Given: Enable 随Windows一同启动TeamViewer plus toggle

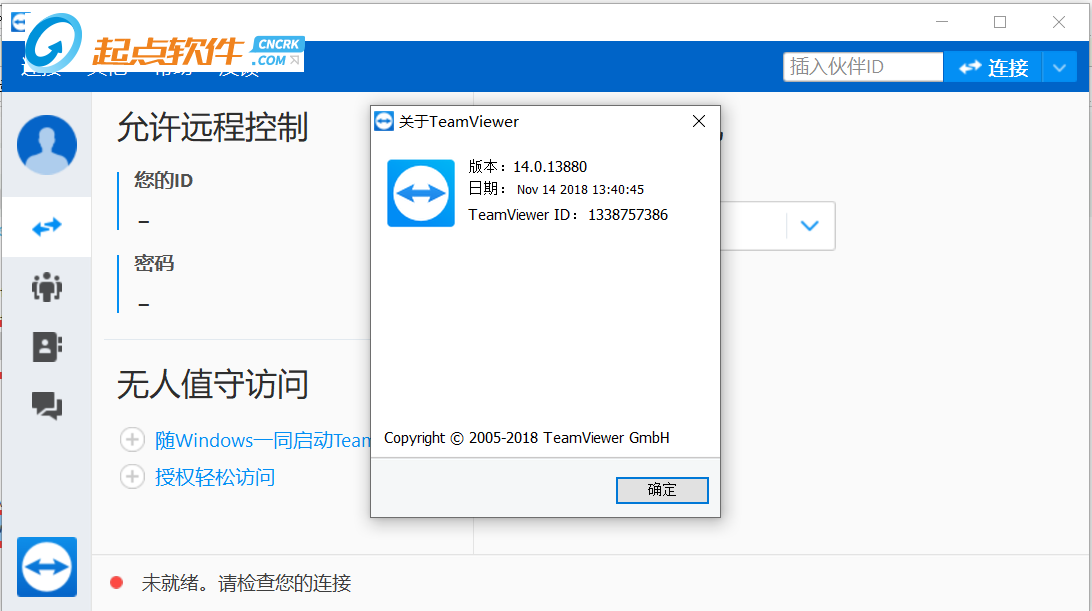Looking at the screenshot, I should click(x=132, y=440).
